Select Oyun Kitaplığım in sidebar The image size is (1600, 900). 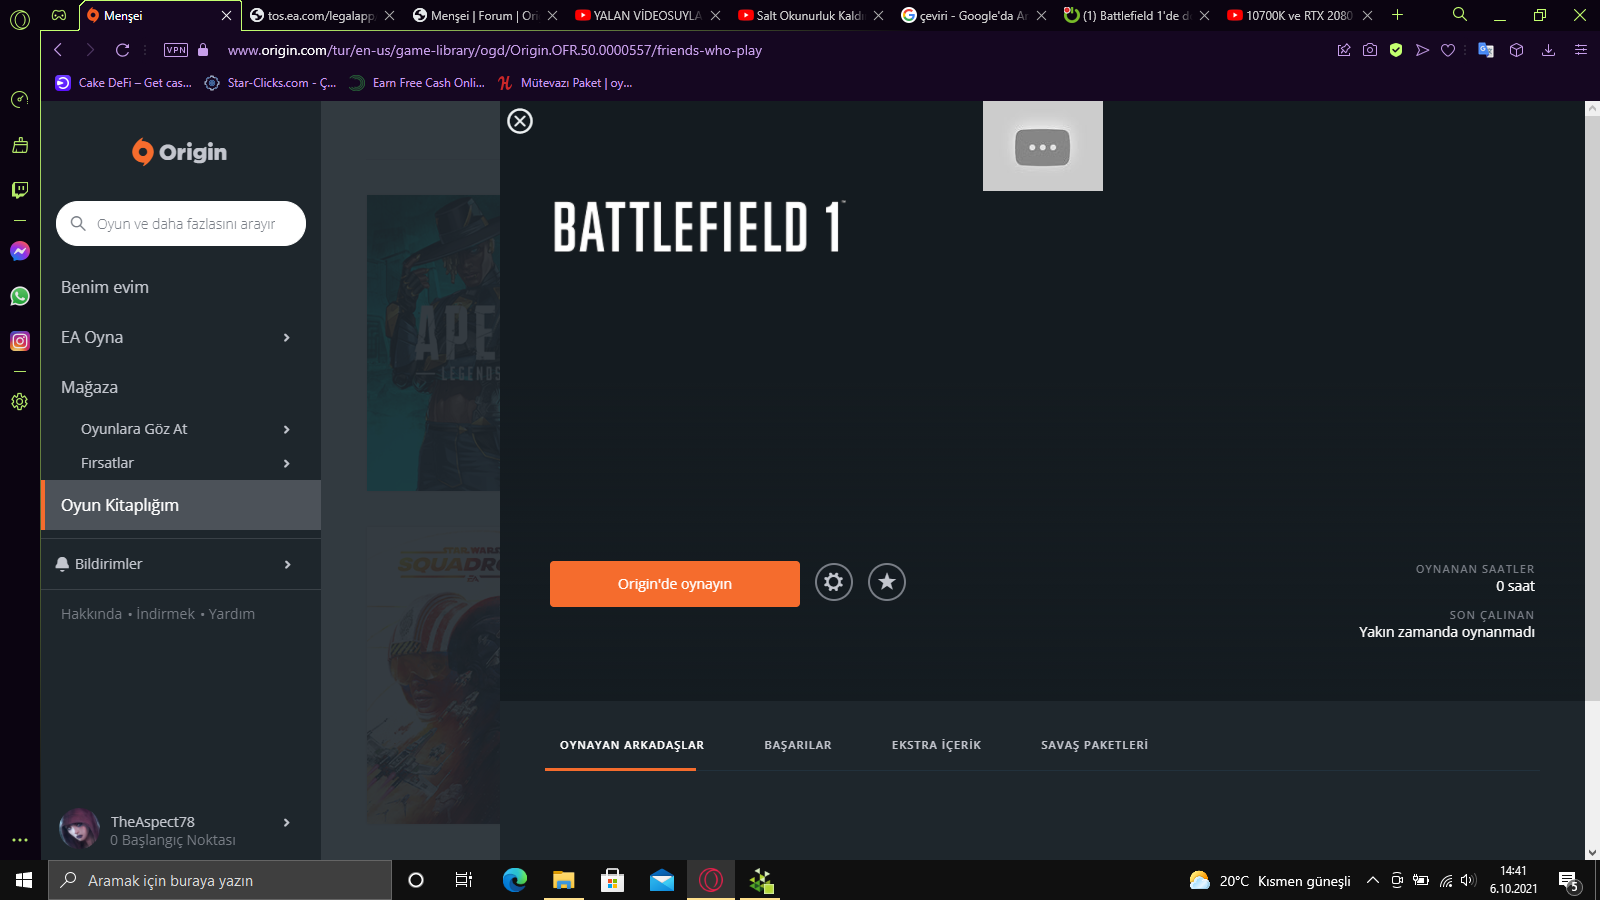181,505
